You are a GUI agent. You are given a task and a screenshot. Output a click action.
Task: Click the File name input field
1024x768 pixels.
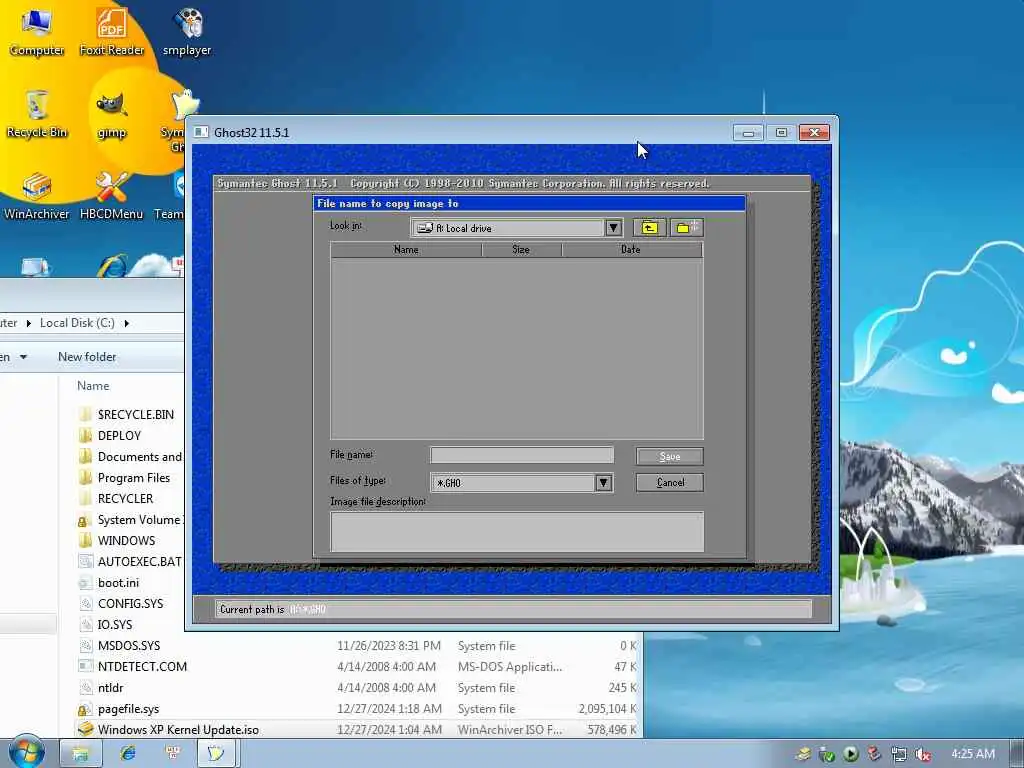pos(522,455)
